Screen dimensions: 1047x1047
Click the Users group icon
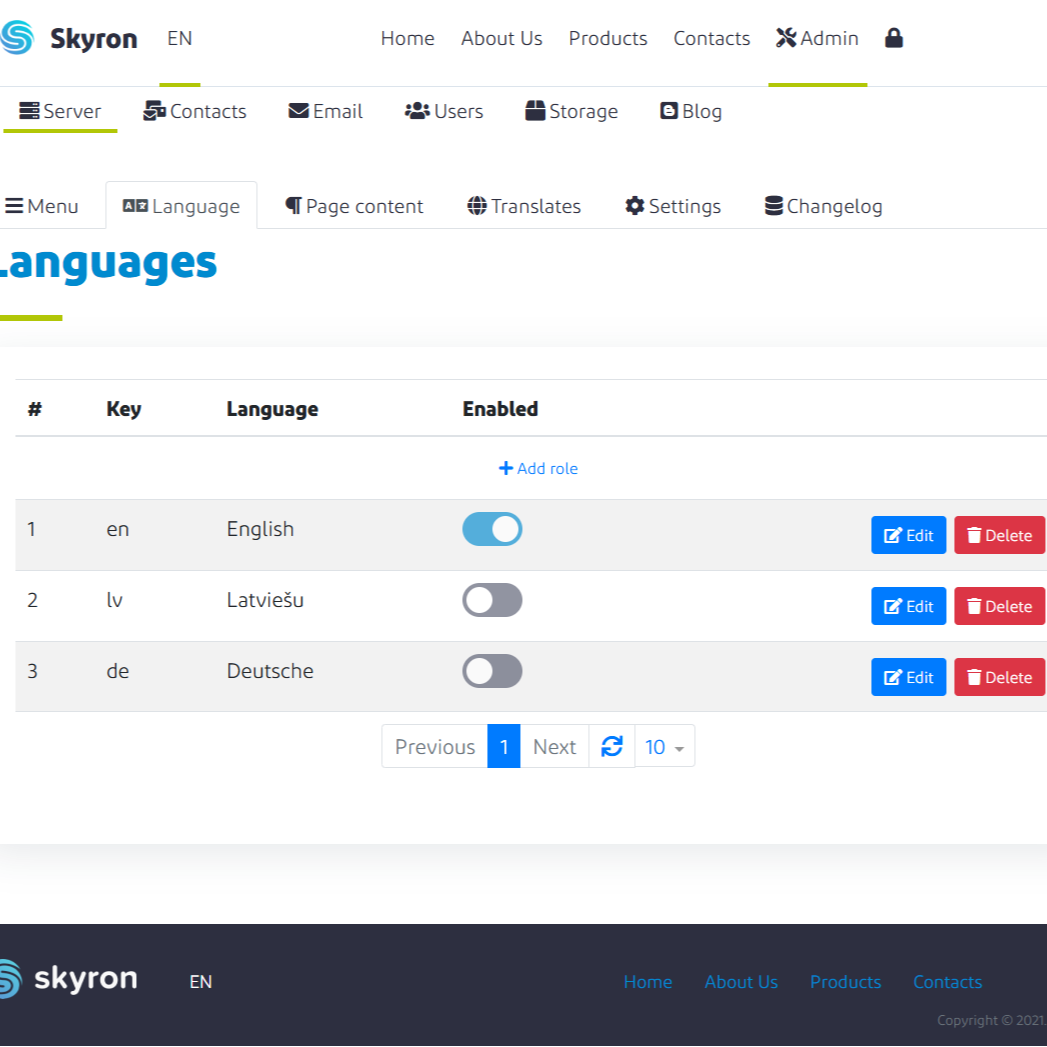coord(417,111)
